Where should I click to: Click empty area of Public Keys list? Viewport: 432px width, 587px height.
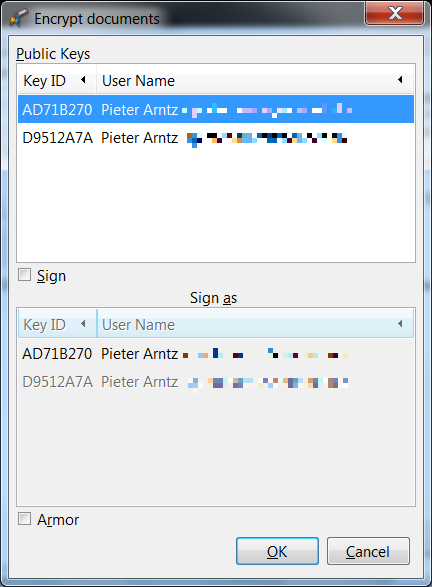click(x=216, y=206)
